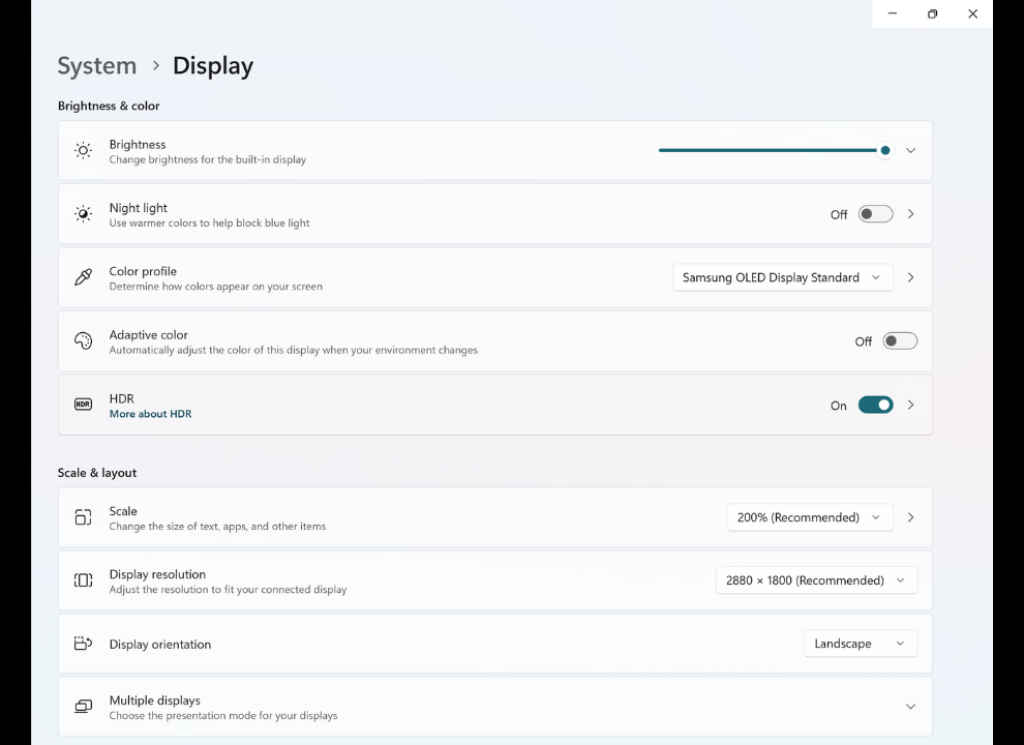Open the Samsung OLED Display Standard dropdown
This screenshot has height=745, width=1024.
point(782,277)
